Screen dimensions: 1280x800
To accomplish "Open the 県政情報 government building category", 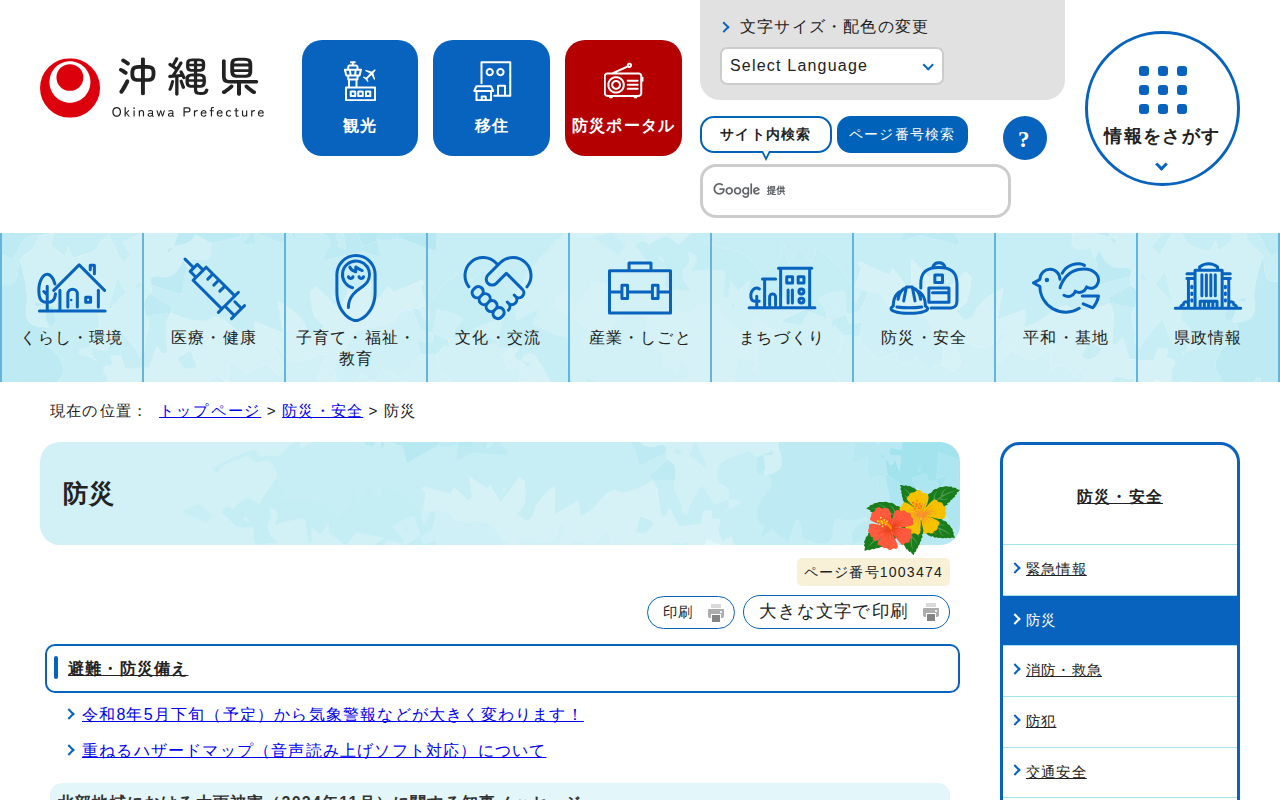I will pos(1208,308).
